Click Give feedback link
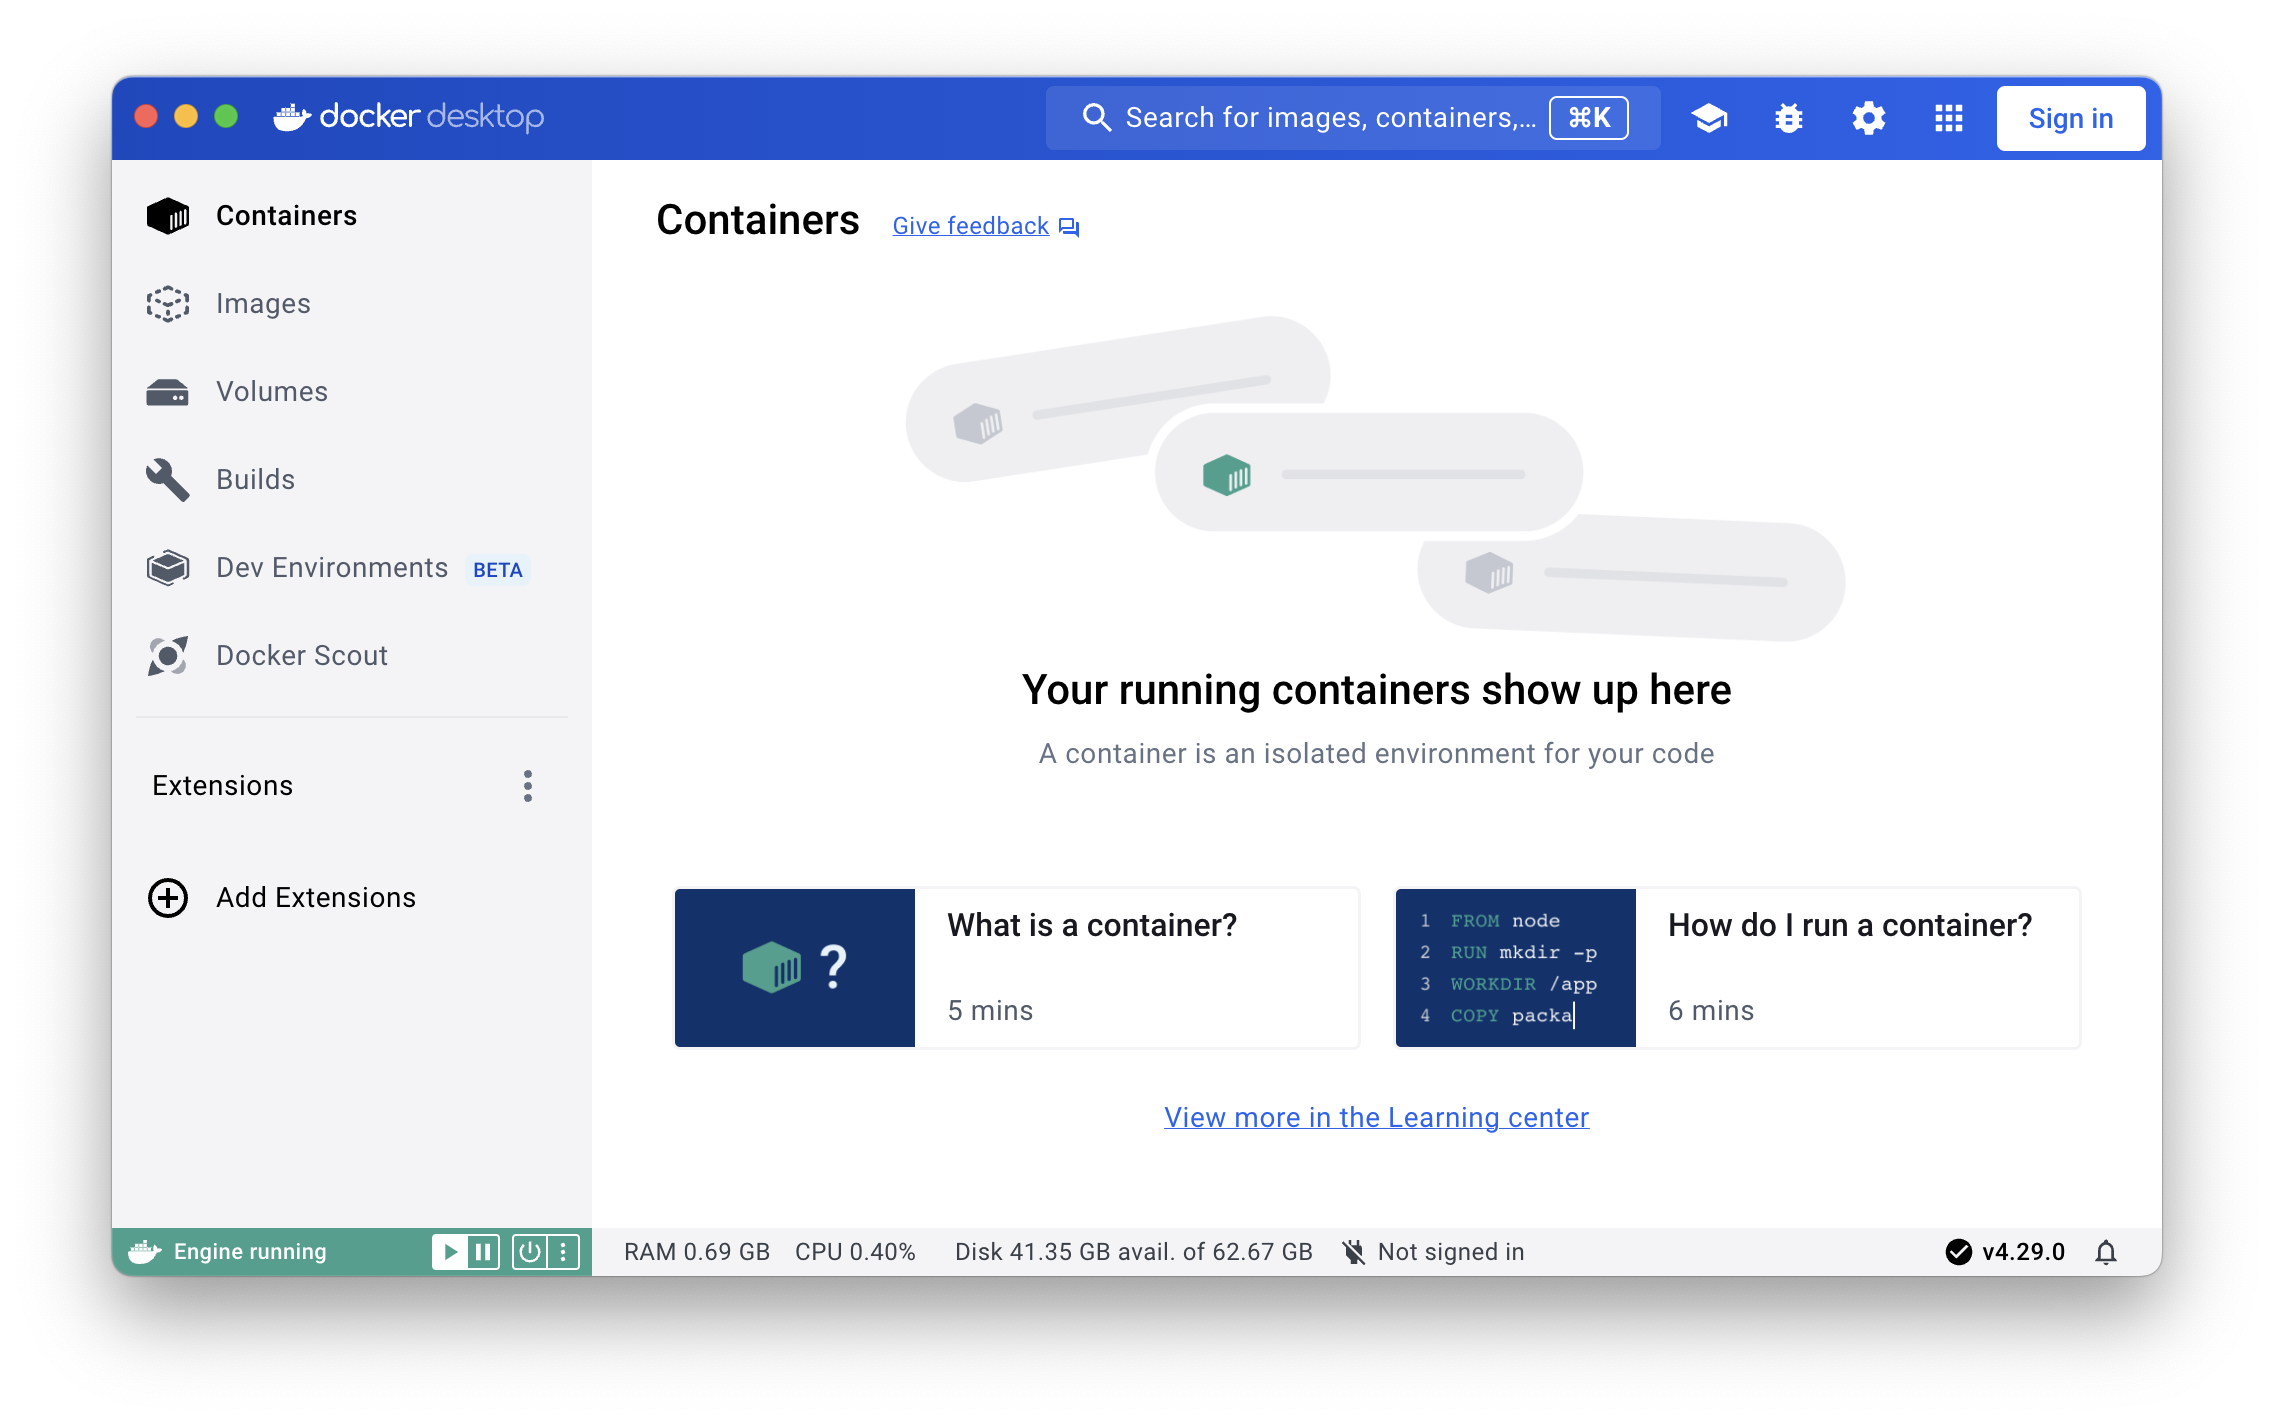 (971, 225)
